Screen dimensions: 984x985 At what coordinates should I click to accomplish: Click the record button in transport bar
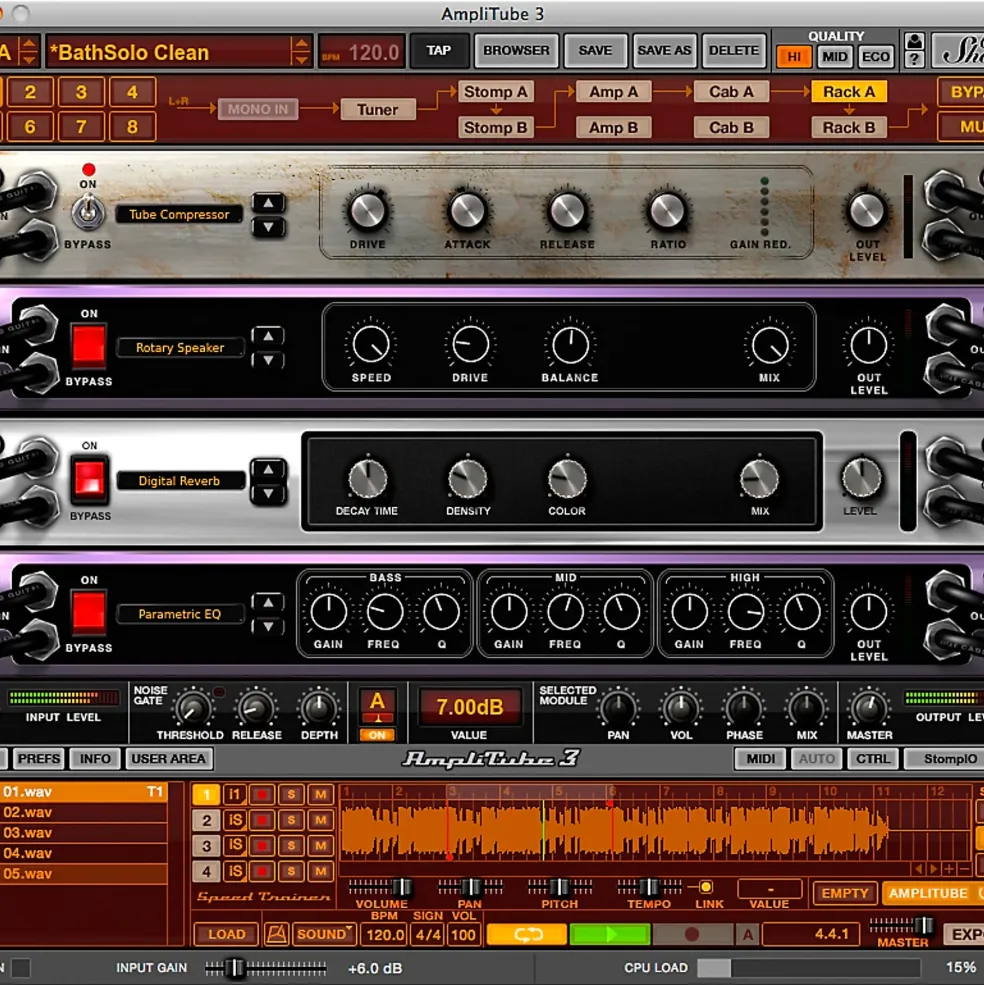(692, 934)
